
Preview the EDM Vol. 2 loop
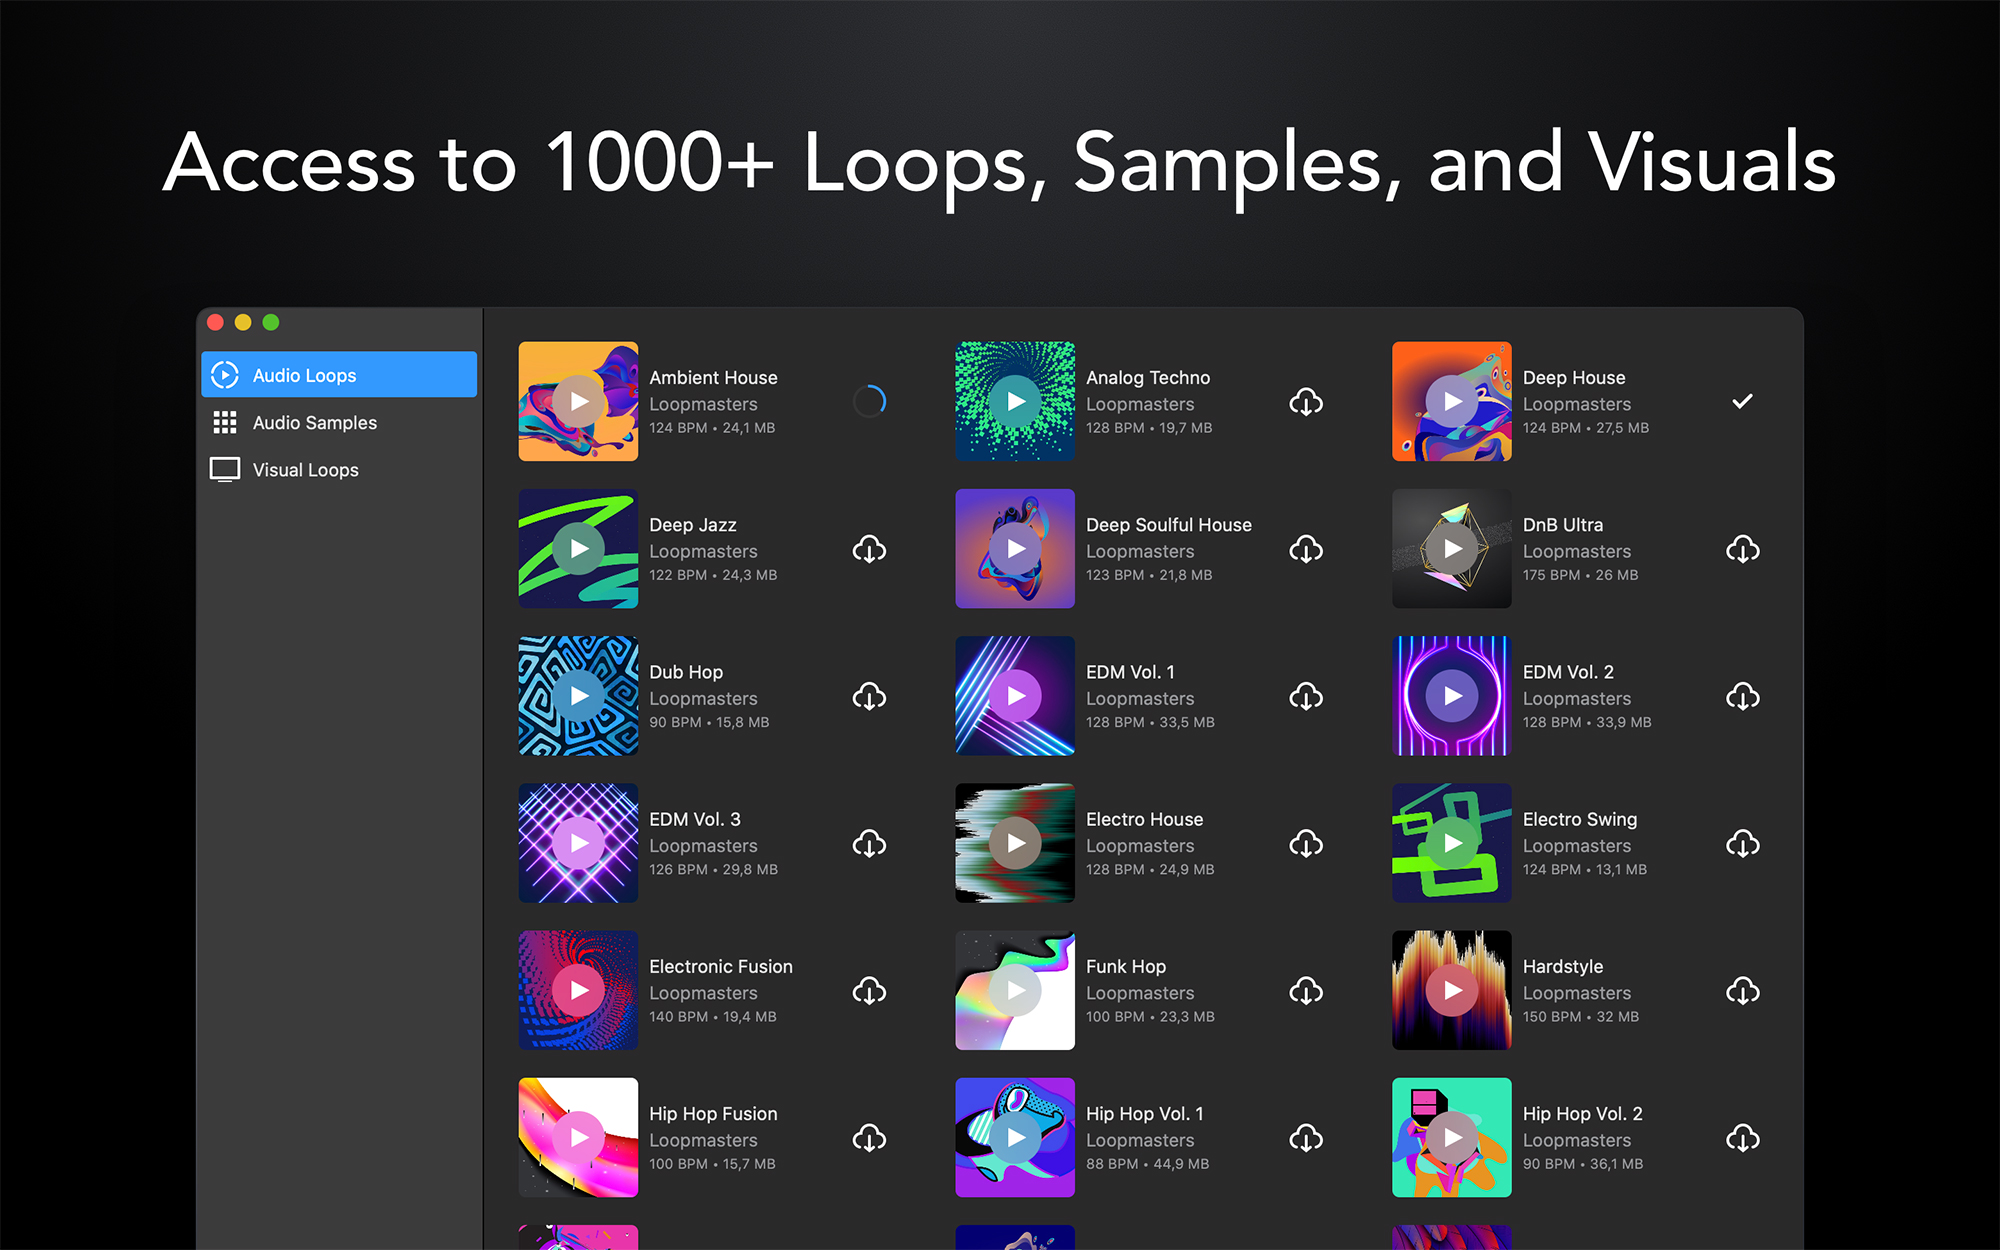click(1452, 696)
